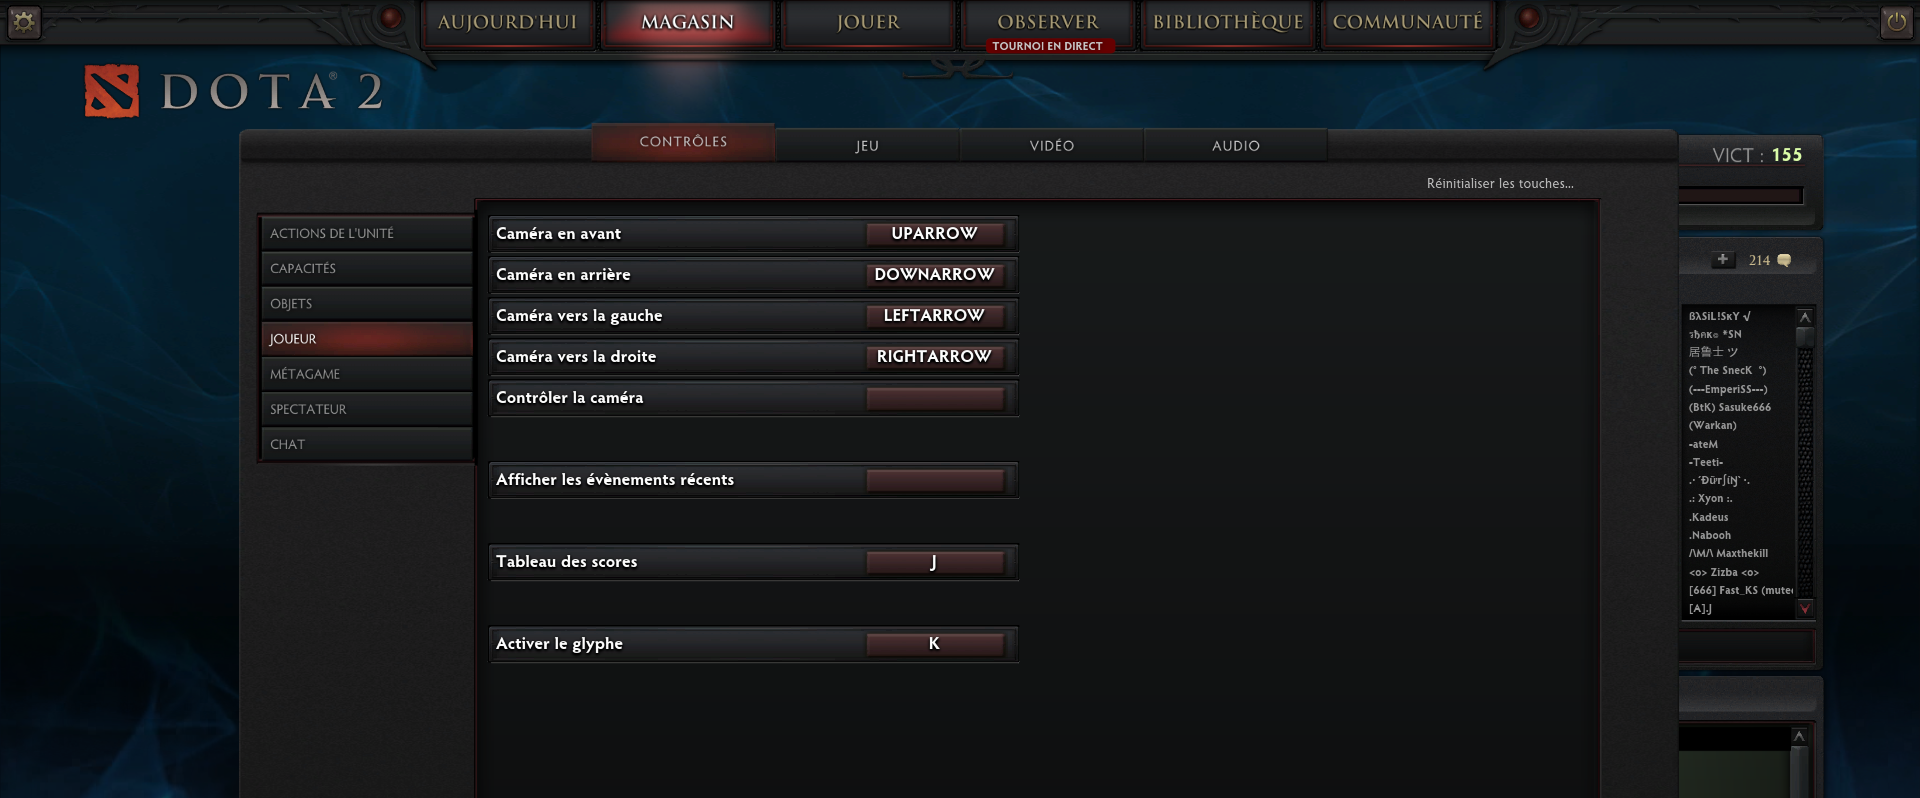Open the VIDÉO settings tab
The height and width of the screenshot is (798, 1920).
(x=1052, y=145)
